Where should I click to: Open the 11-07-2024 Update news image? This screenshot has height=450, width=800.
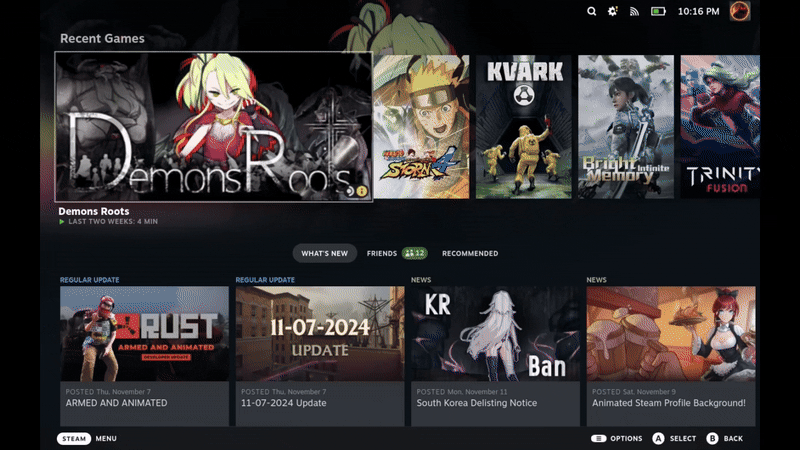click(320, 334)
